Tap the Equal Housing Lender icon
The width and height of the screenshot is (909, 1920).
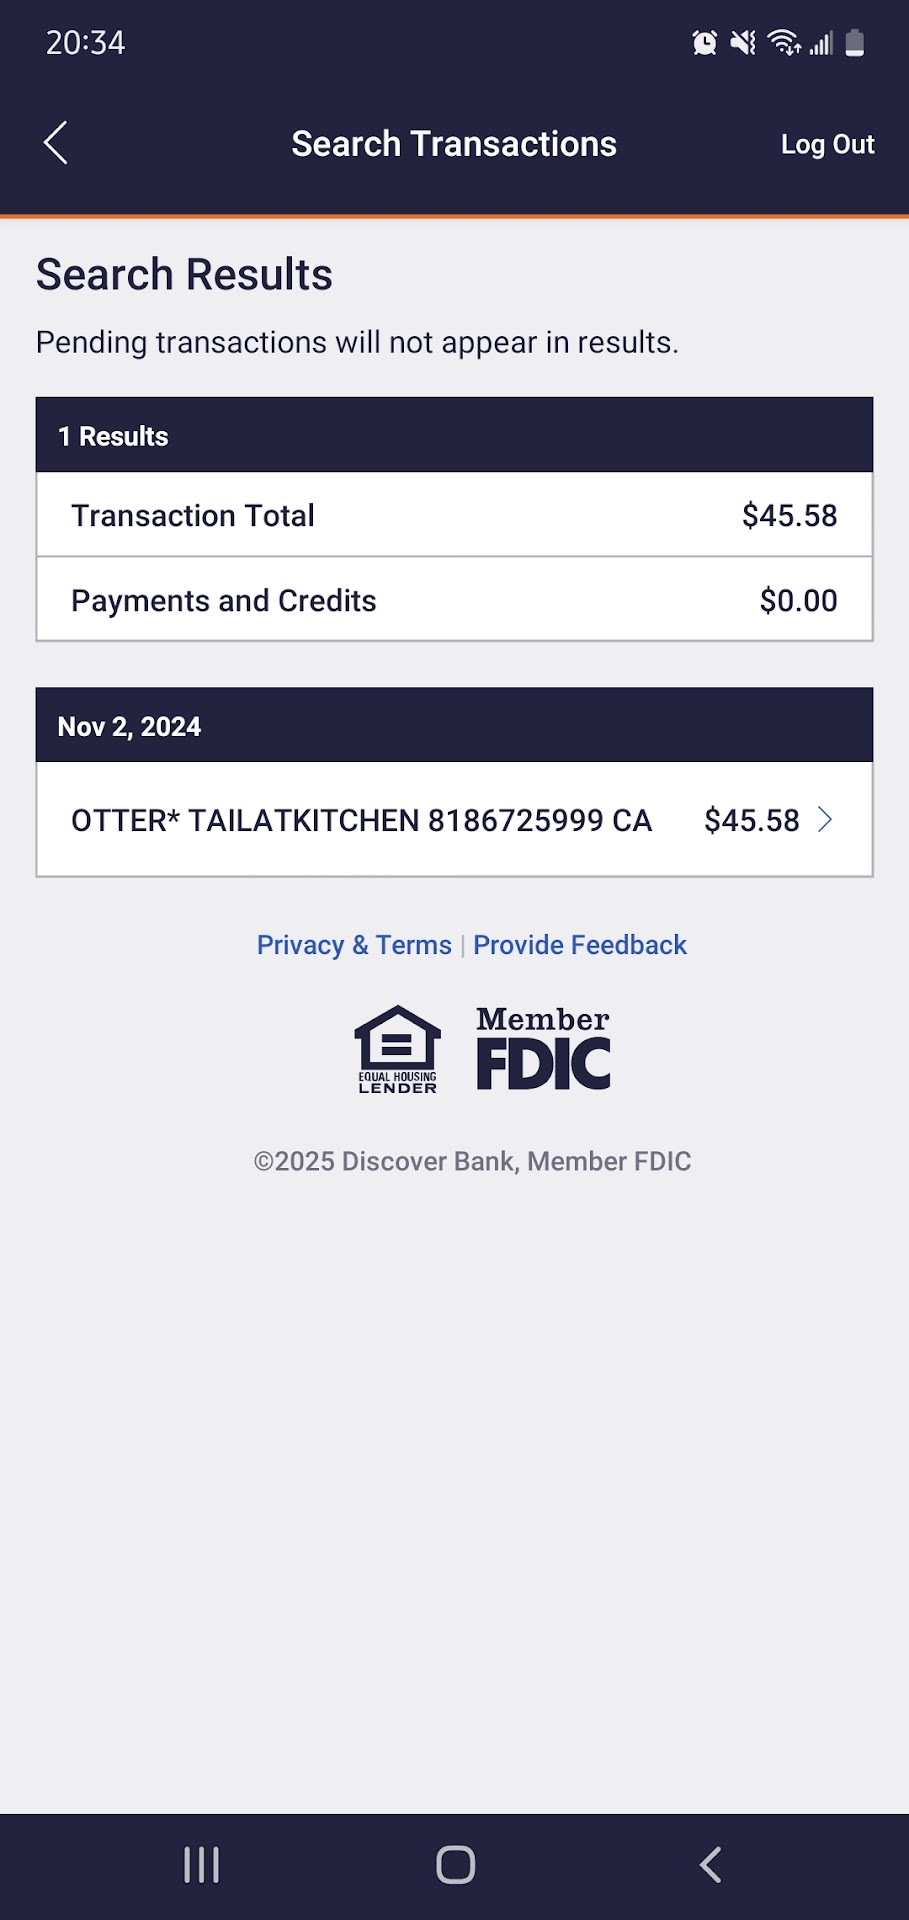(x=398, y=1049)
